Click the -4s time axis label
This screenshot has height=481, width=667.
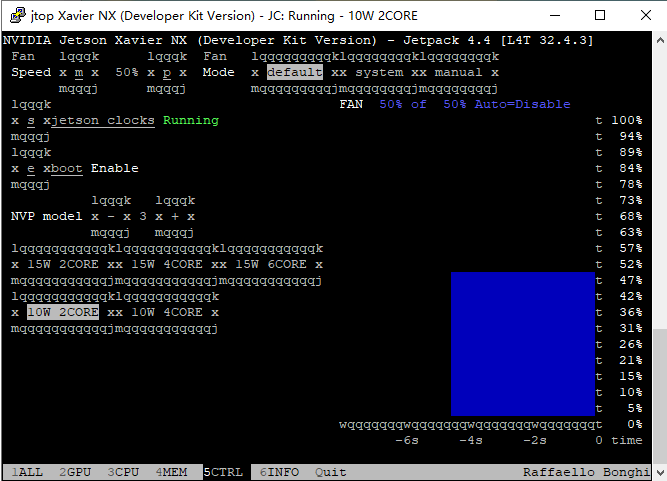[x=471, y=440]
